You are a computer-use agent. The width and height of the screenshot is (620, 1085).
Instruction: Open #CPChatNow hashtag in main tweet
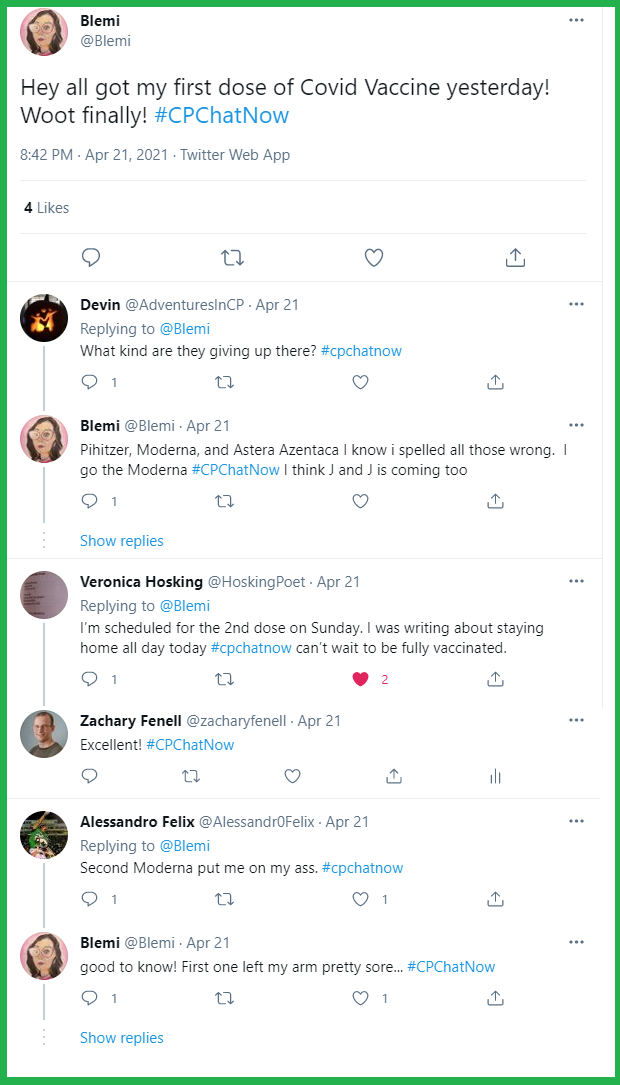tap(221, 115)
